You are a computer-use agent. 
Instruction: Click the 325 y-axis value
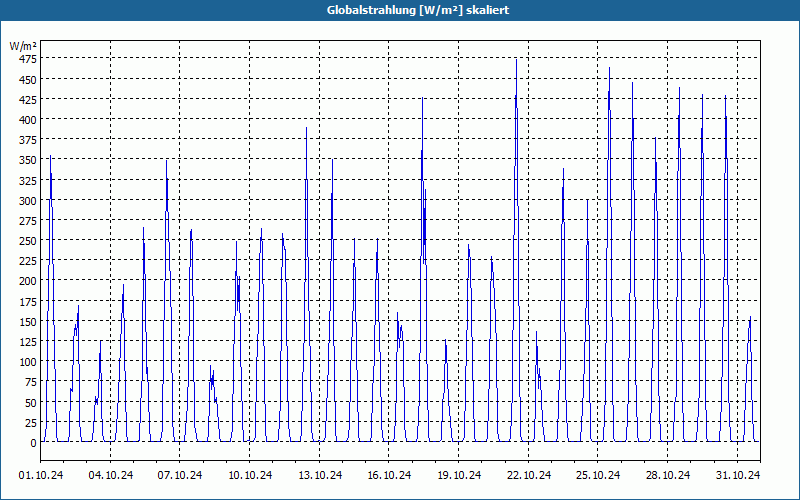point(28,180)
